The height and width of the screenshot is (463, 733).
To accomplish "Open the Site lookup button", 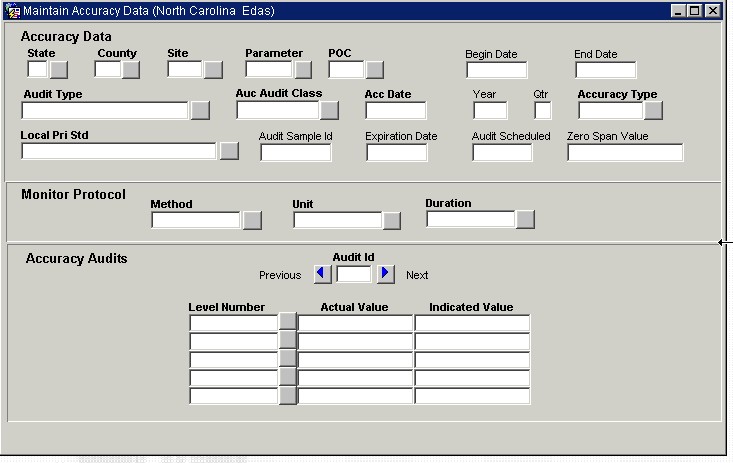I will 213,70.
